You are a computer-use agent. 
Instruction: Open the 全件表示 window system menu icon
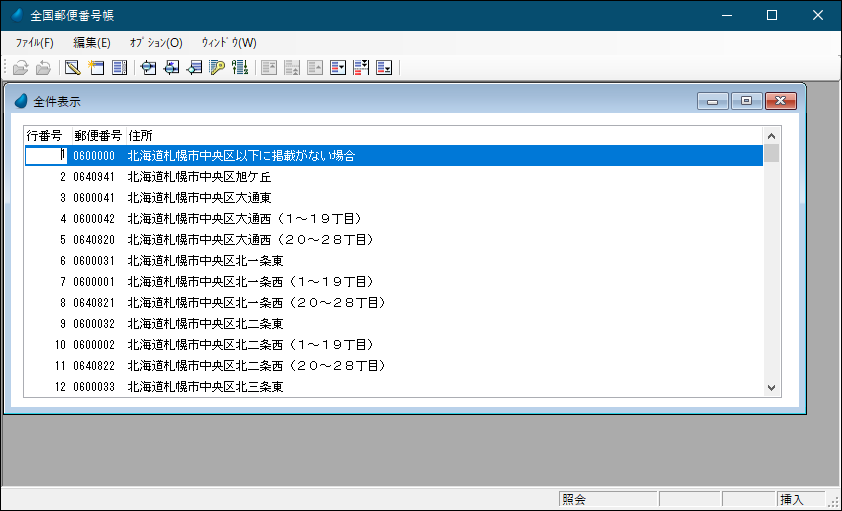(x=21, y=101)
